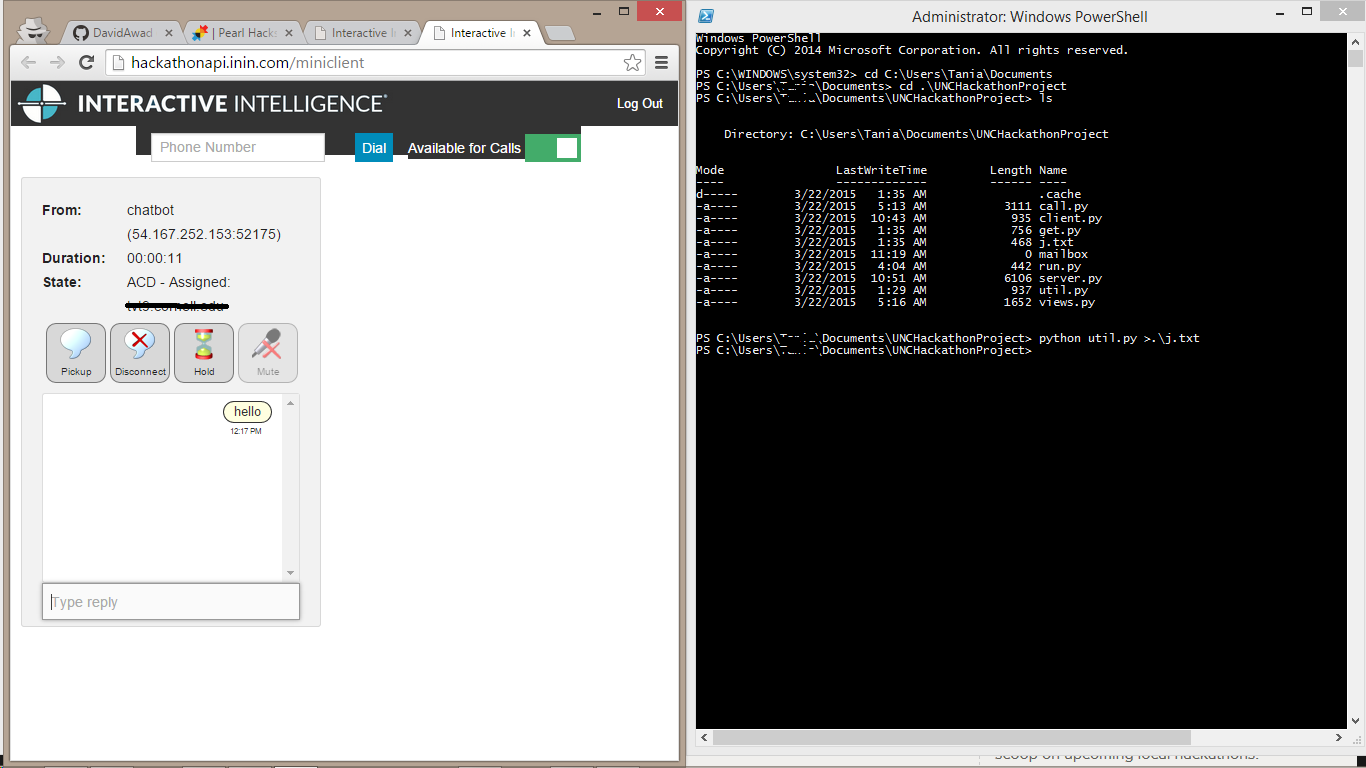This screenshot has height=768, width=1366.
Task: Toggle the Available for Calls switch
Action: pyautogui.click(x=552, y=148)
